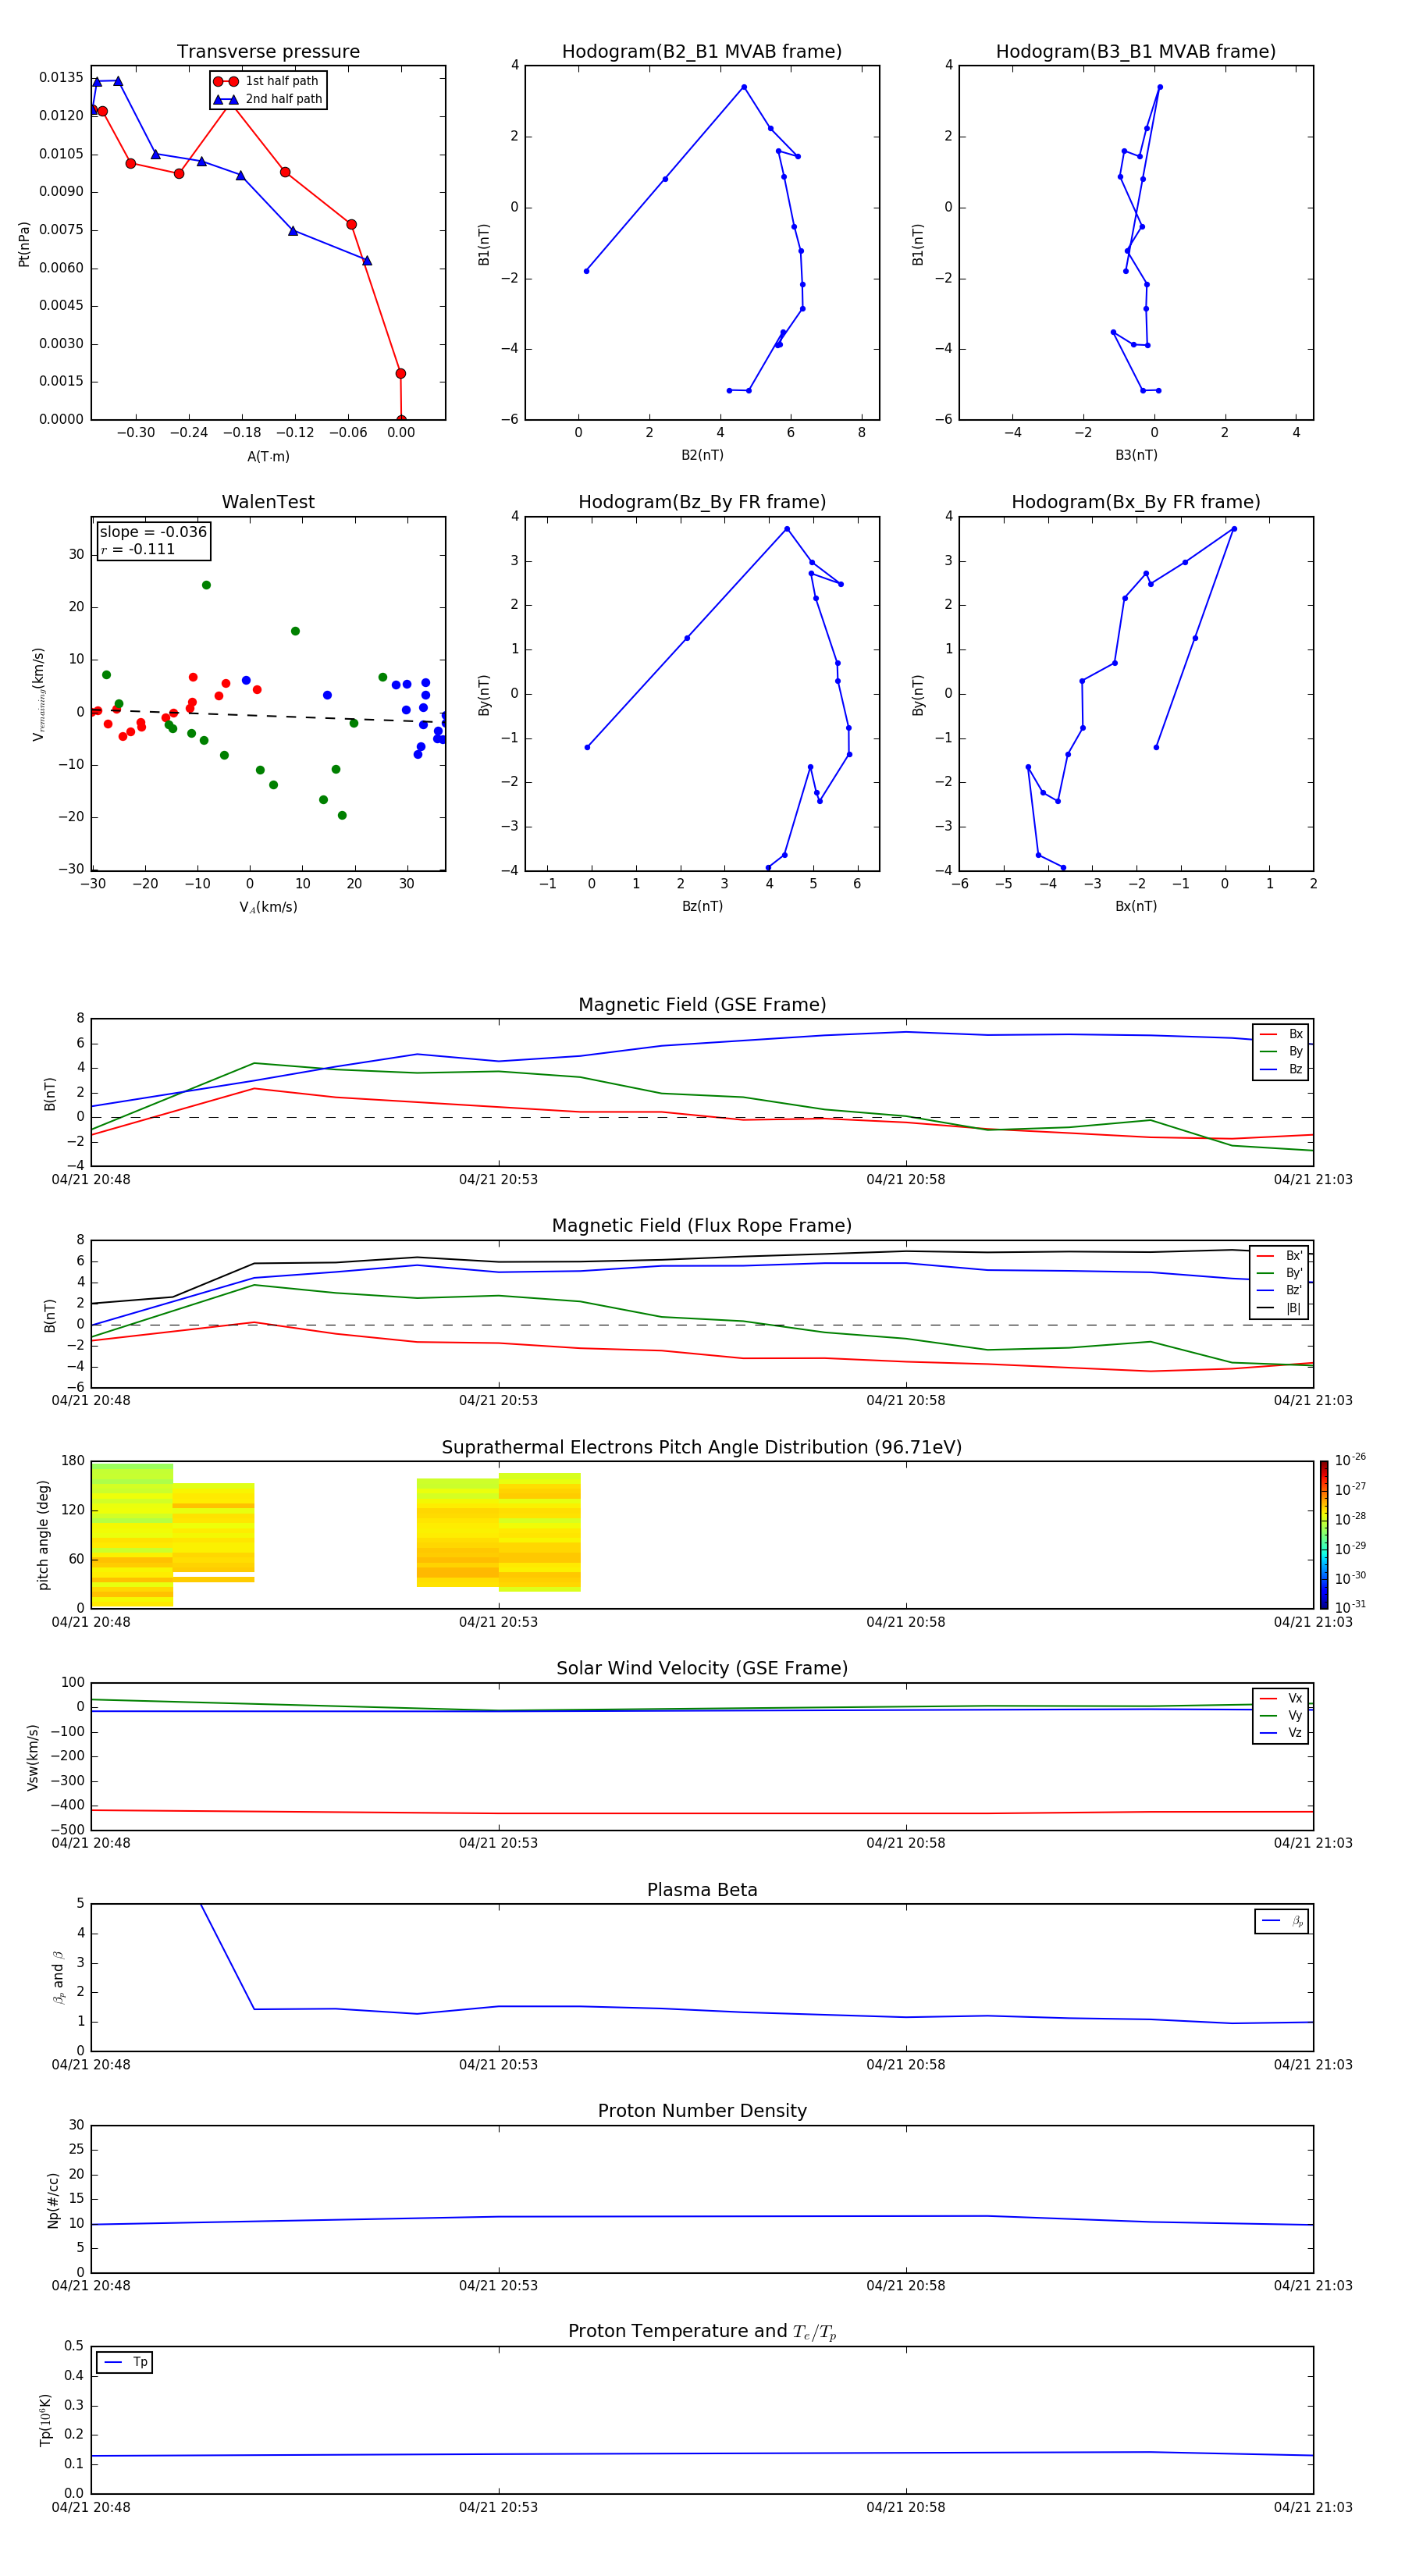Select the Bz entry in the GSE legend

click(x=1282, y=1069)
